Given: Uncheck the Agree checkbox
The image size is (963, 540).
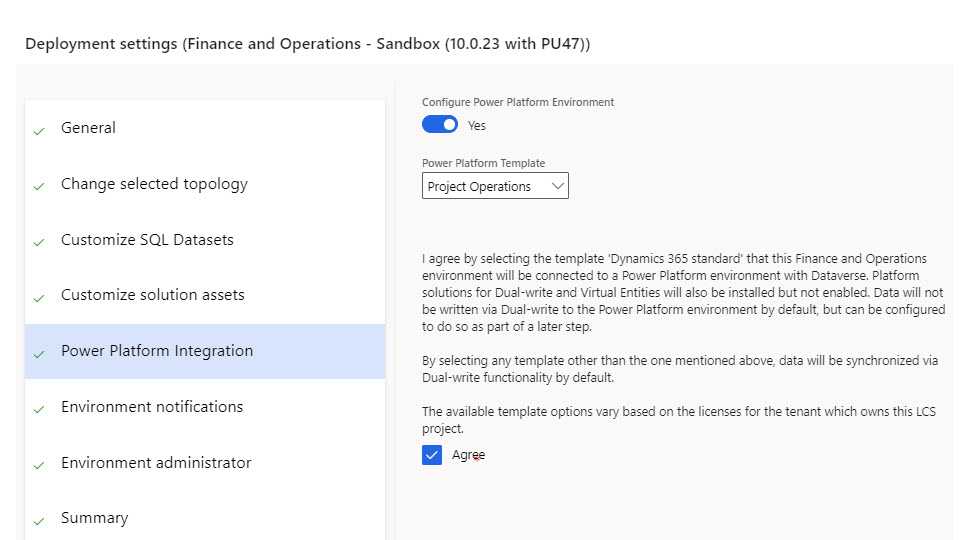Looking at the screenshot, I should (x=432, y=455).
